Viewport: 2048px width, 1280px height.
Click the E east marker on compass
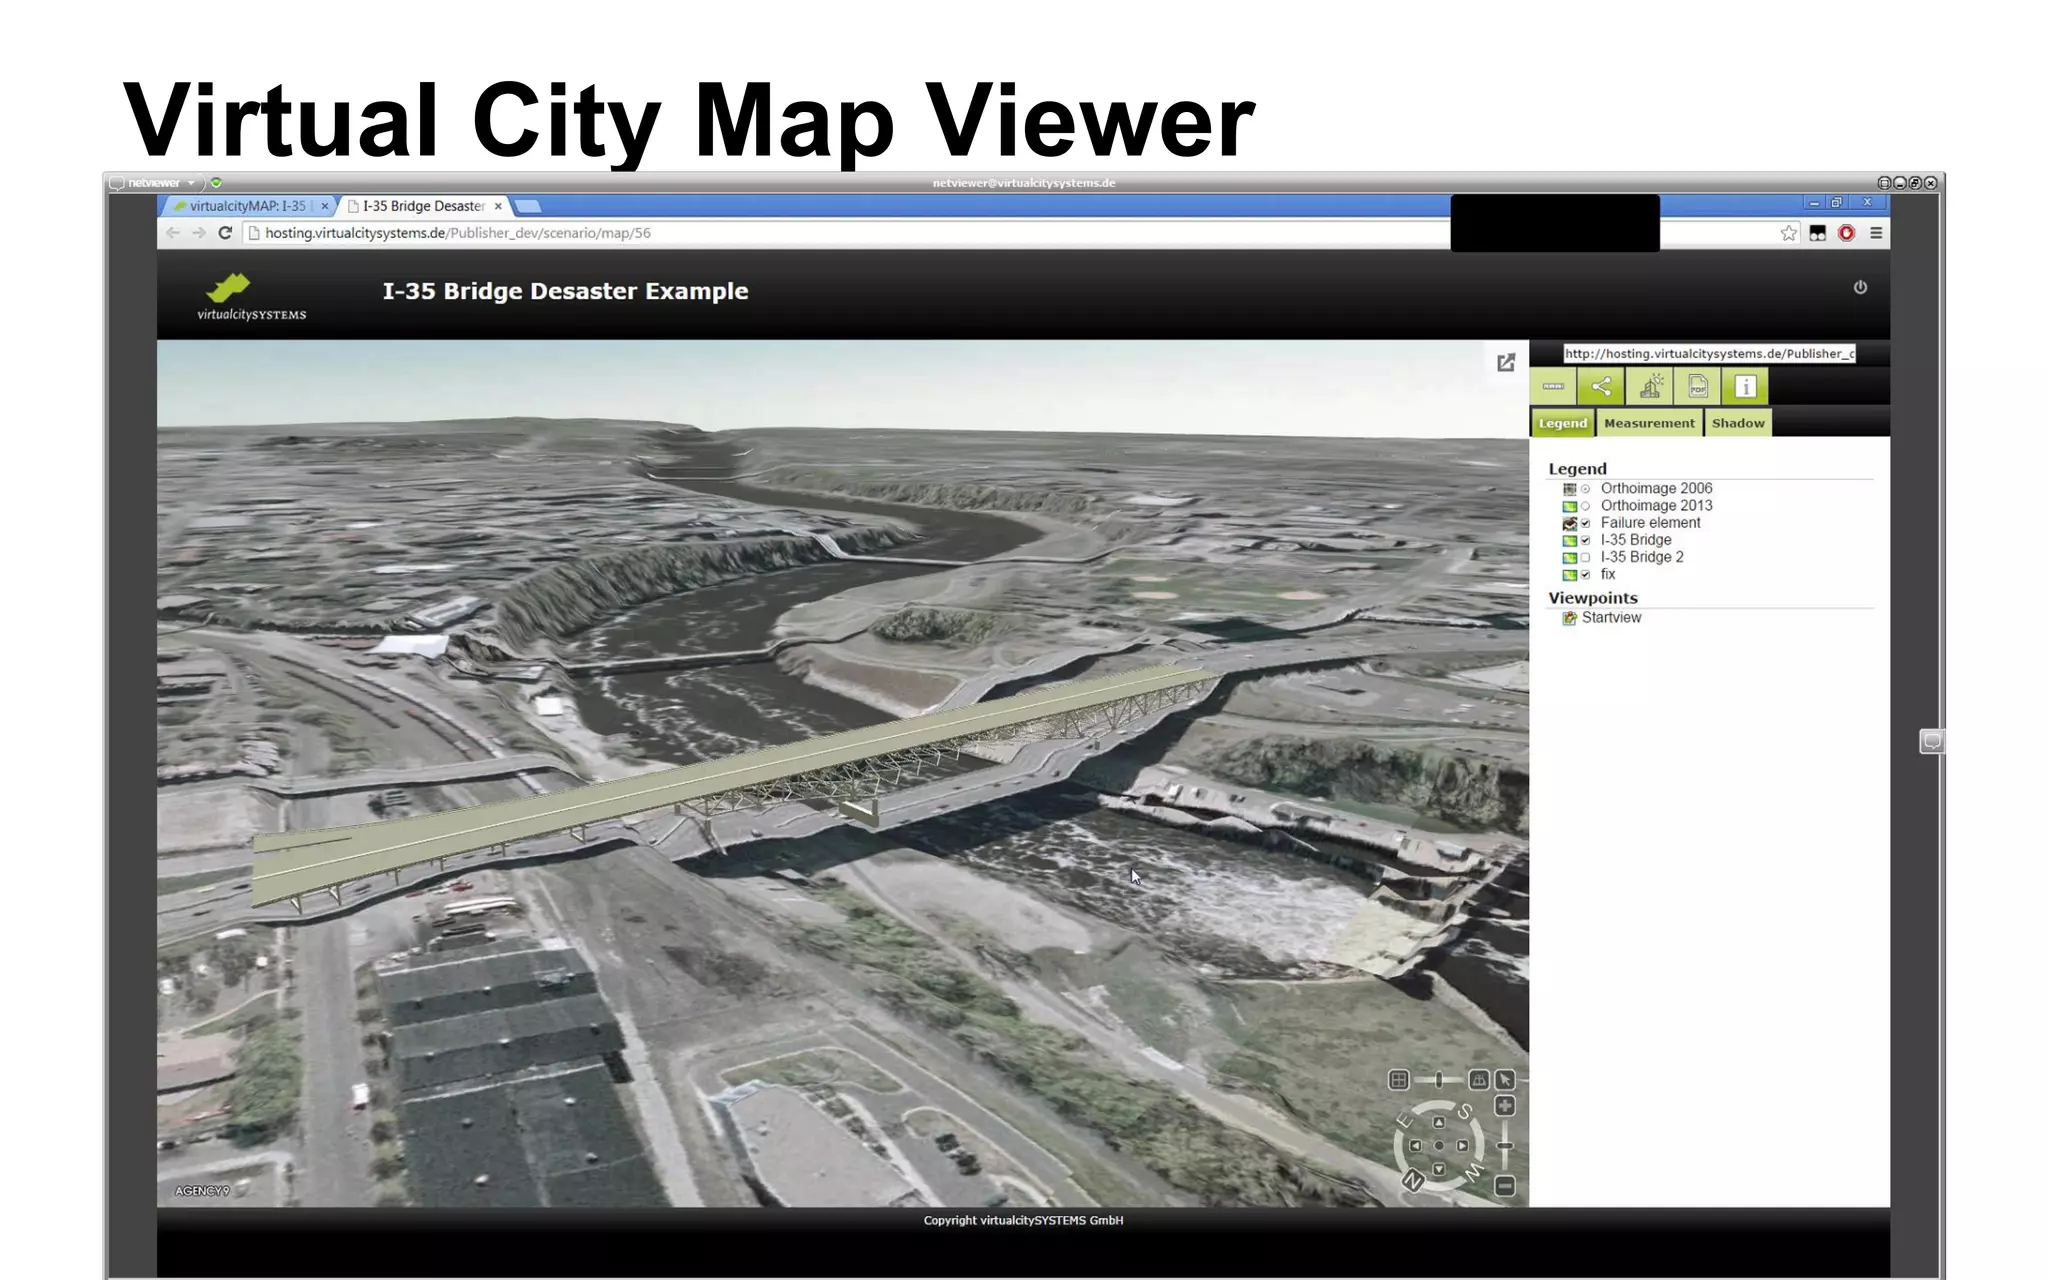[x=1404, y=1120]
